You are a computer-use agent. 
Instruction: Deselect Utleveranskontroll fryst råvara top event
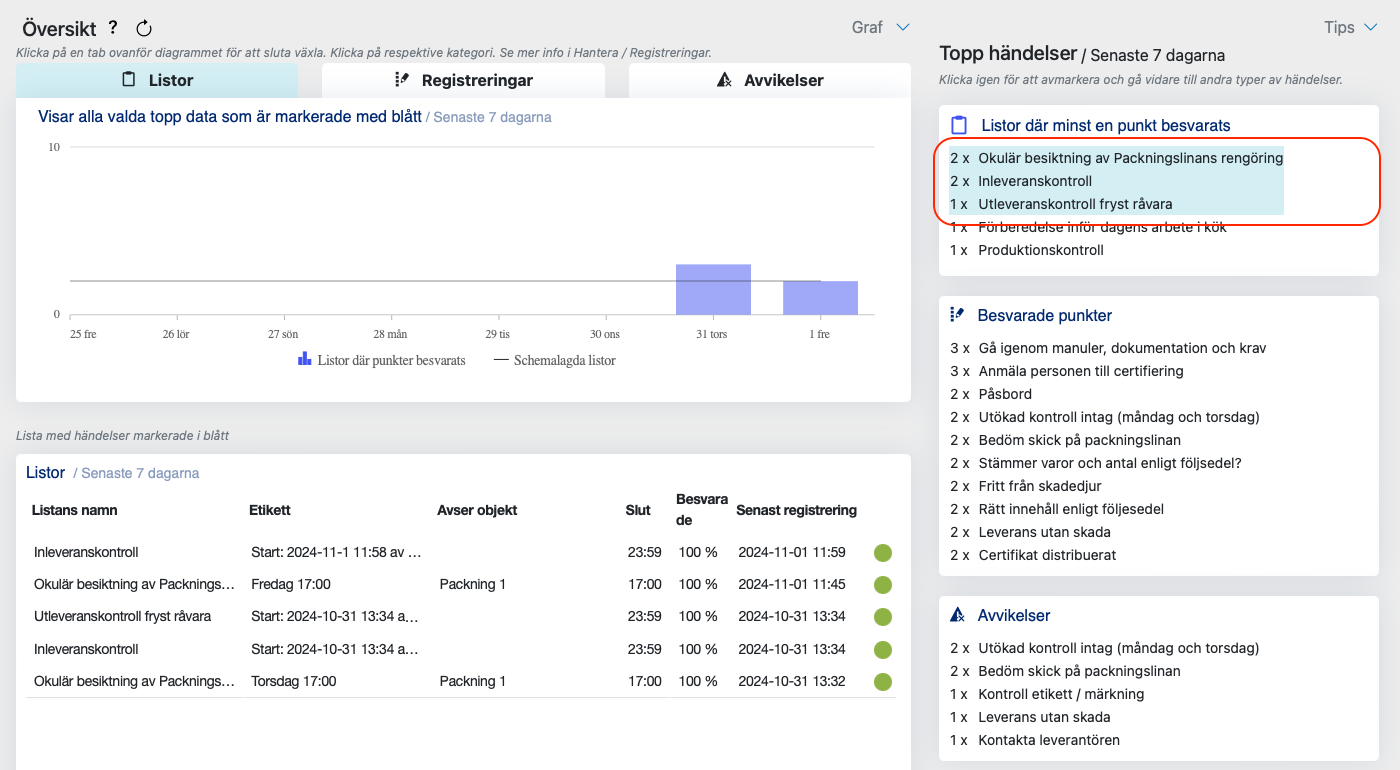tap(1116, 204)
